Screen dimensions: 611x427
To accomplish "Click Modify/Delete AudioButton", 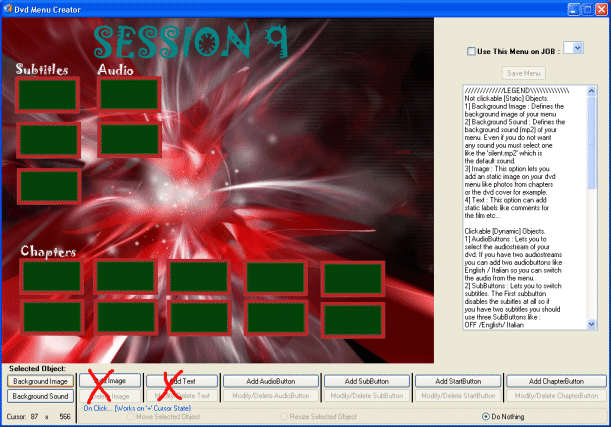I will [270, 396].
